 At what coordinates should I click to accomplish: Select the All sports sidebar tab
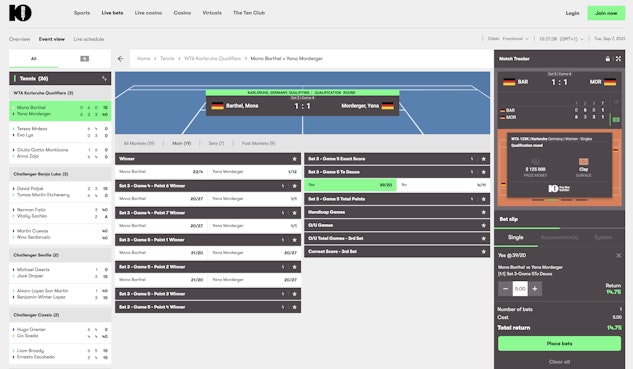pos(34,59)
